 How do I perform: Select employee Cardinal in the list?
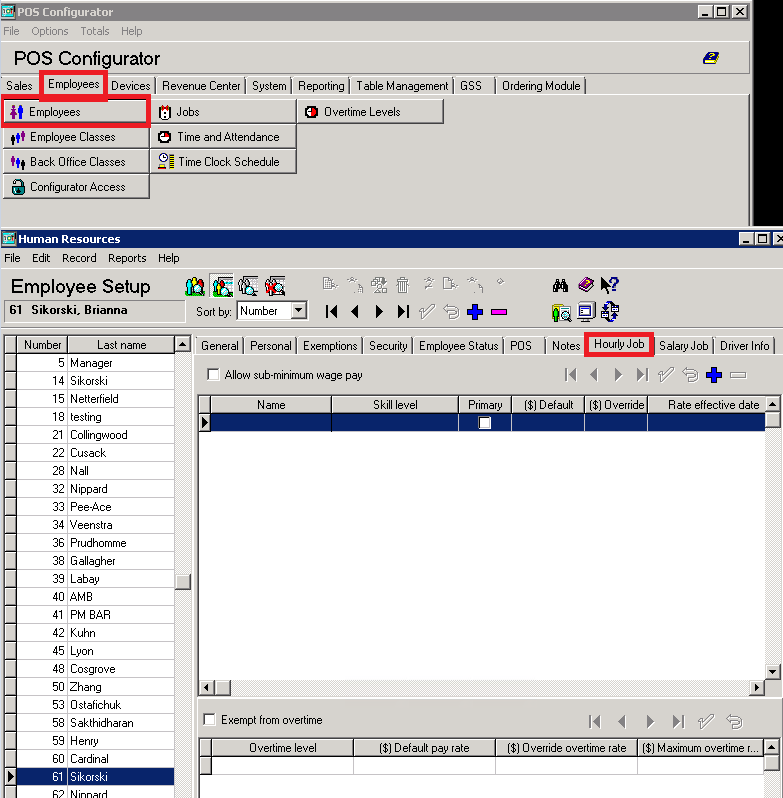coord(91,759)
